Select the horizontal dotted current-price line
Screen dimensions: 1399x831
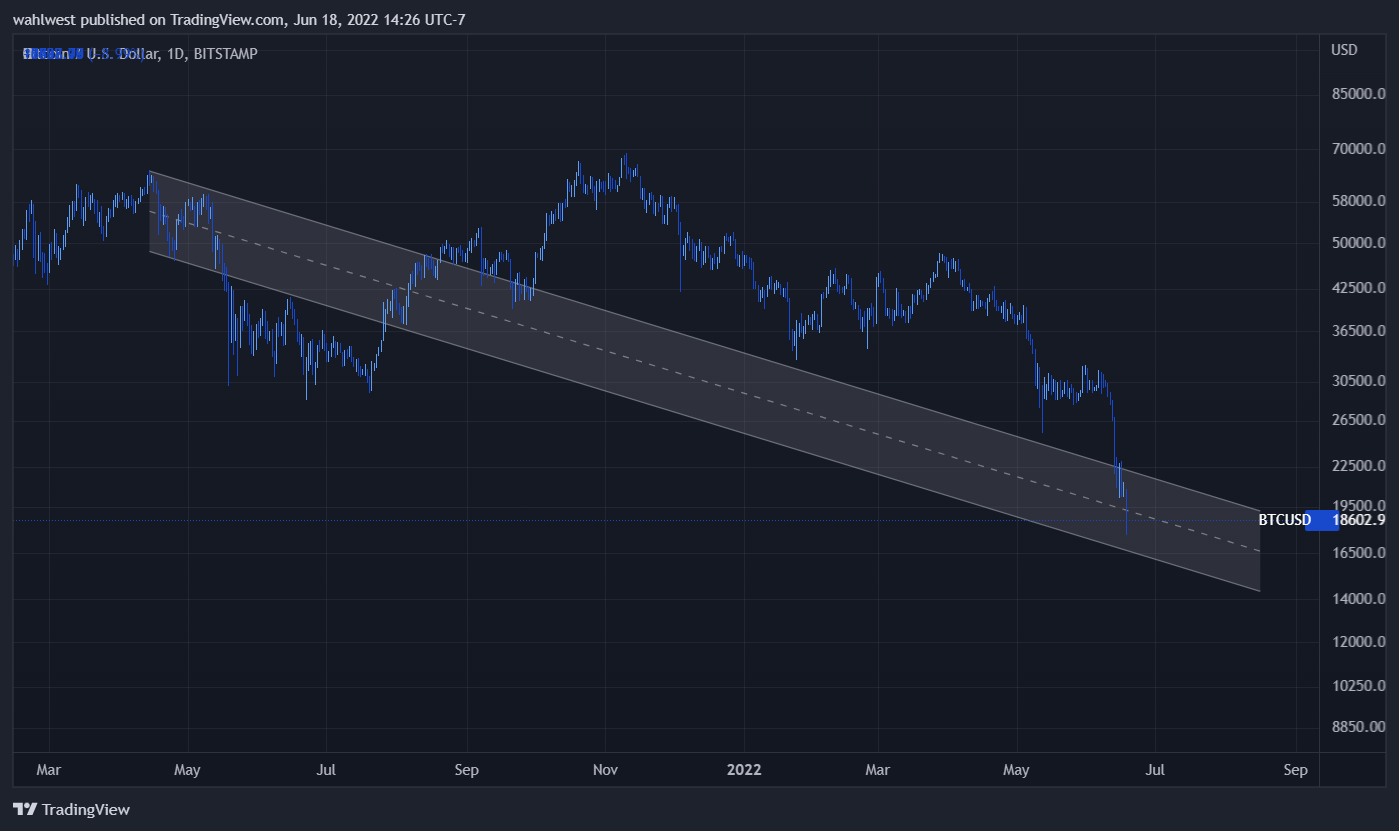pos(635,520)
